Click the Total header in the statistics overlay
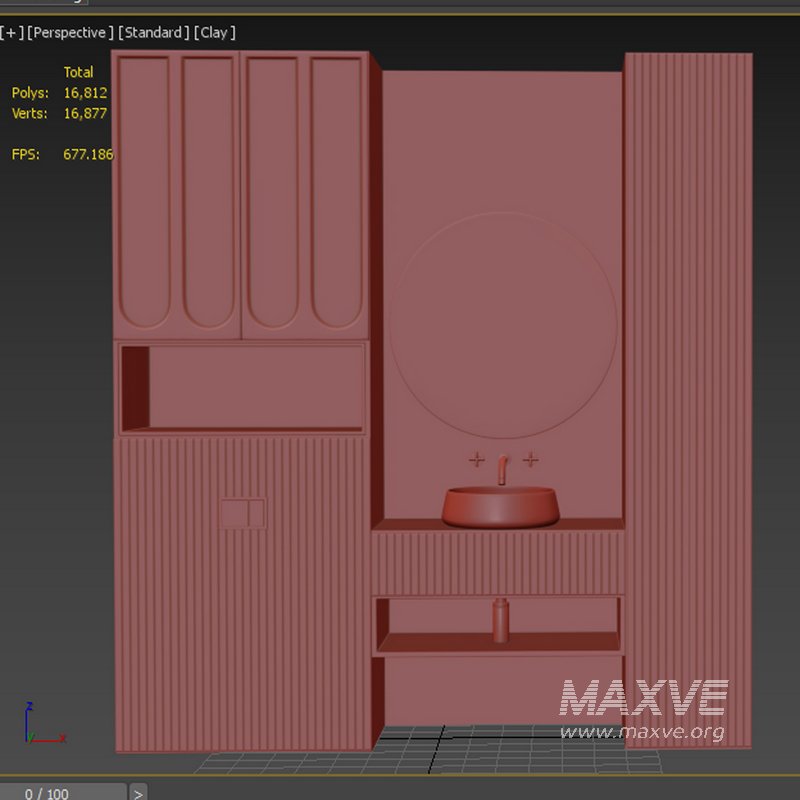The image size is (800, 800). coord(78,71)
